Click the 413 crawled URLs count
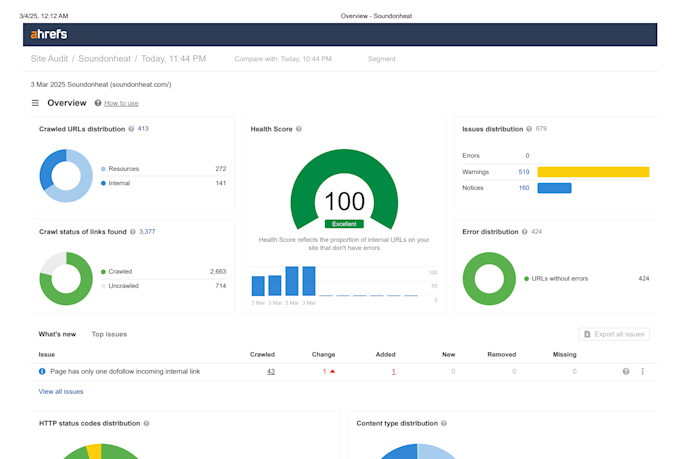This screenshot has width=680, height=459. [x=143, y=128]
